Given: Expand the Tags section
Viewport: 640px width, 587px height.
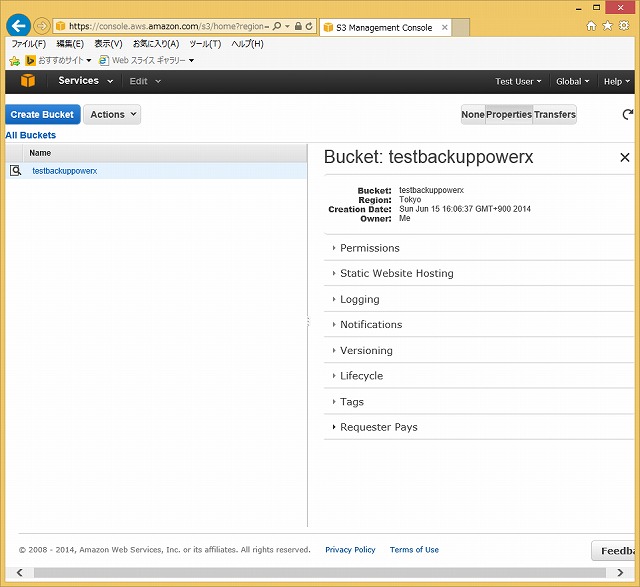Looking at the screenshot, I should pos(351,402).
